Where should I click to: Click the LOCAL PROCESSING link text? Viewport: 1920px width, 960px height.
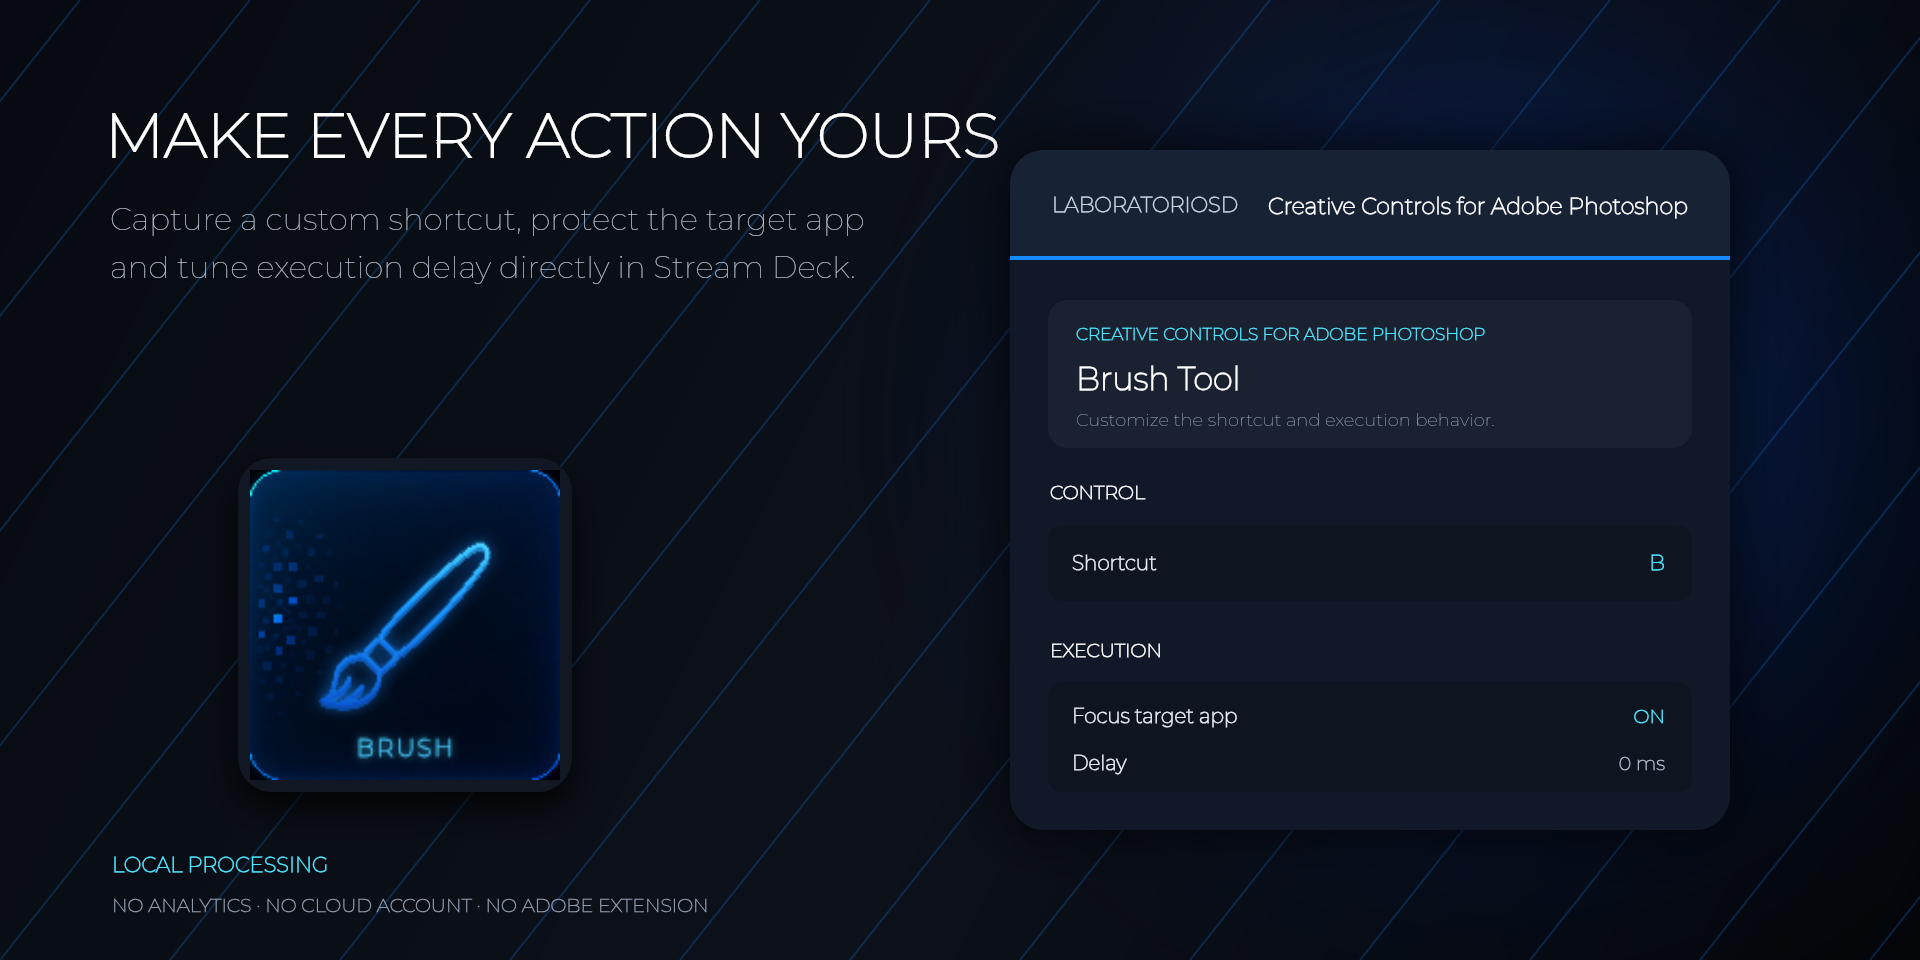point(220,865)
